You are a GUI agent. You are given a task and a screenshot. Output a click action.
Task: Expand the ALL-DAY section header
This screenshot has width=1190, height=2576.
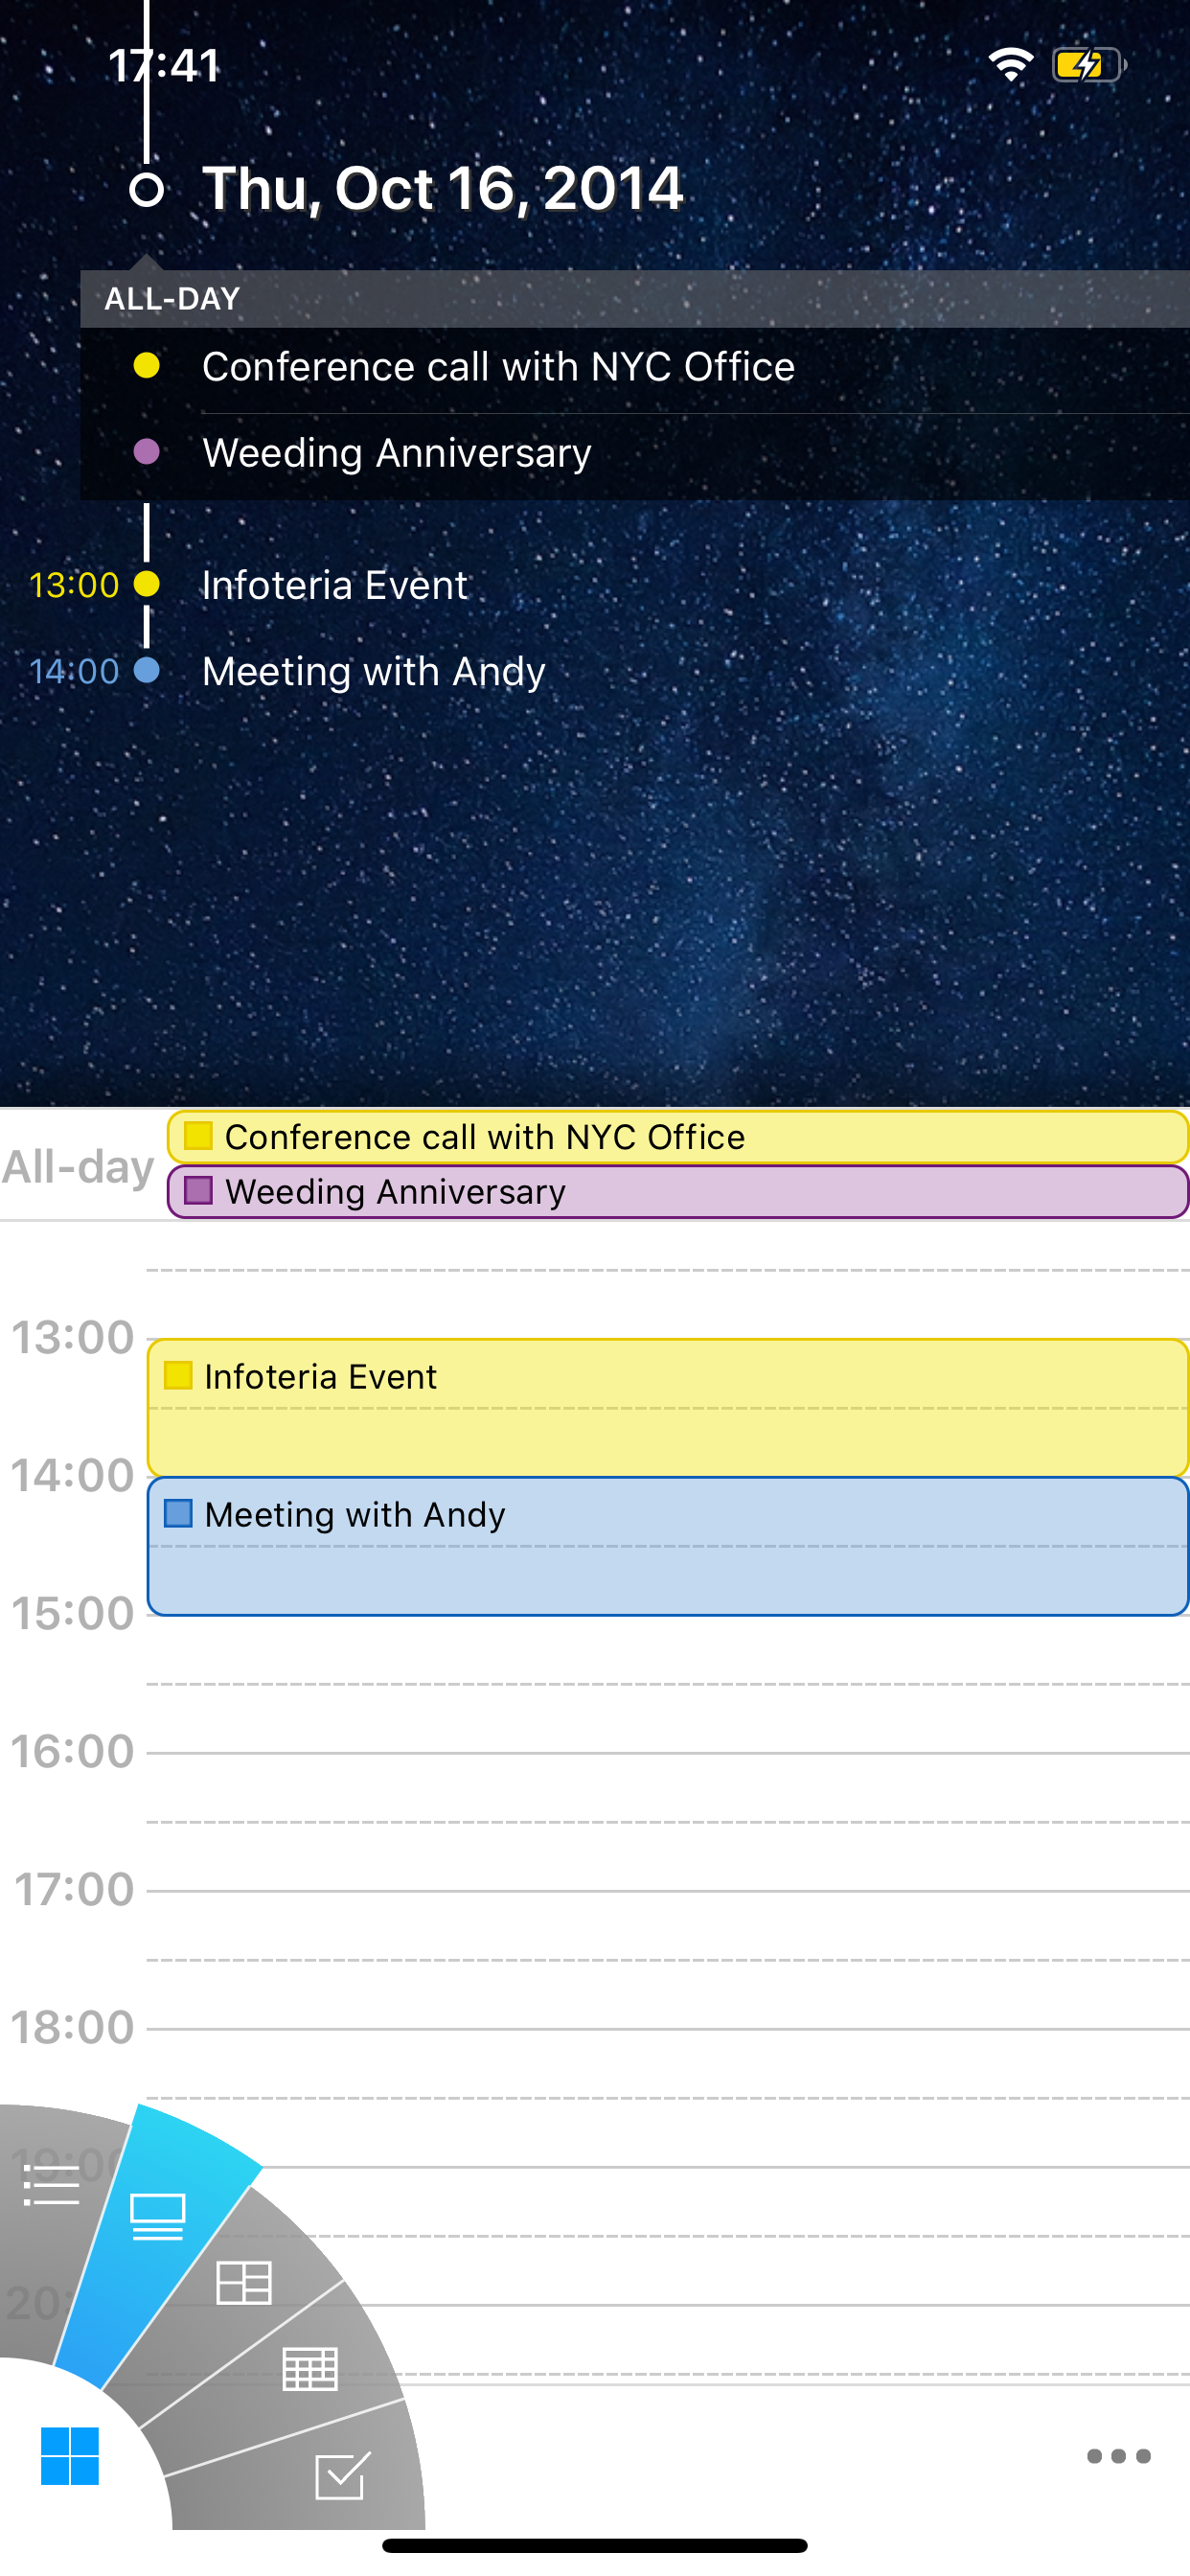pyautogui.click(x=172, y=297)
